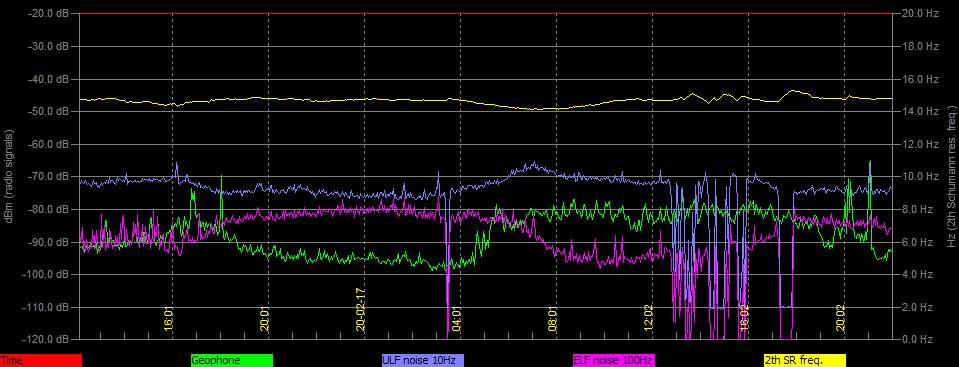This screenshot has height=367, width=959.
Task: Click the ULF noise 10Hz legend swatch
Action: [423, 361]
